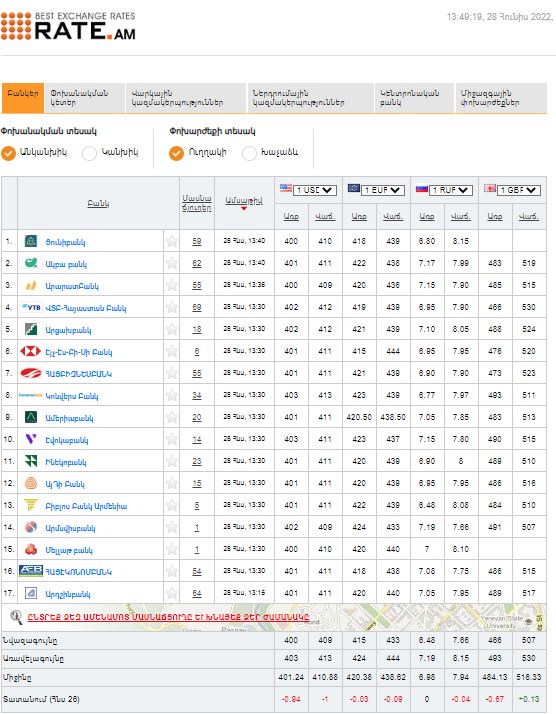
Task: Open the 1 RUR currency dropdown
Action: point(451,190)
